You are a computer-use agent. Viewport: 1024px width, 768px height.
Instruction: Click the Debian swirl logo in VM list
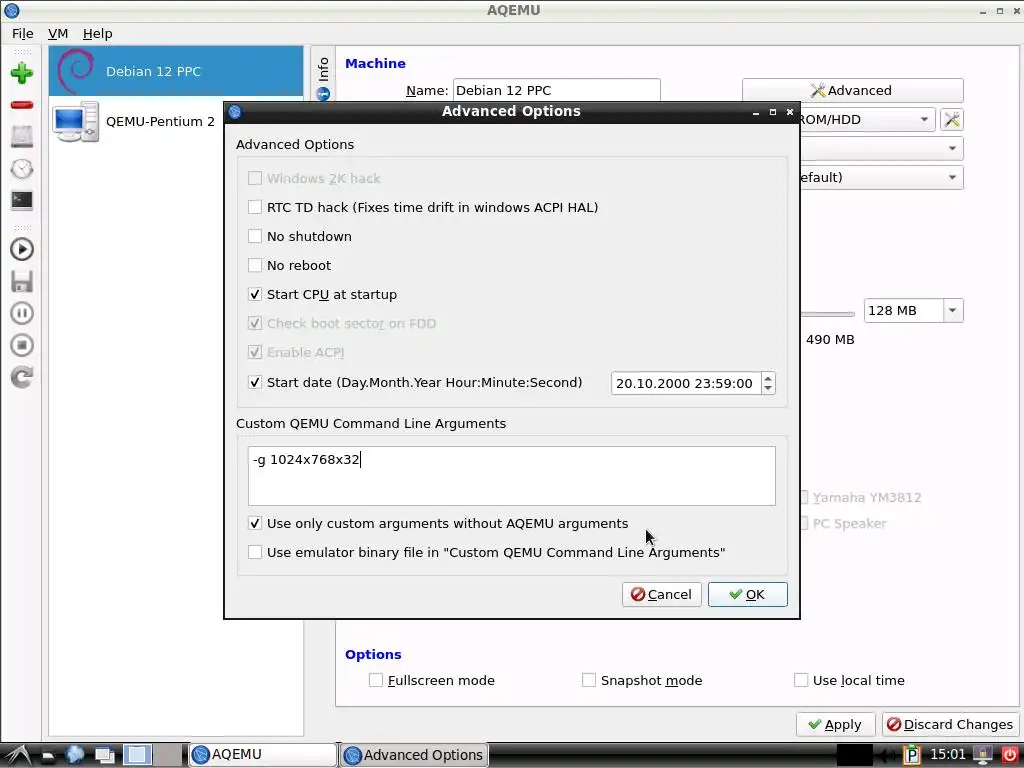point(76,71)
